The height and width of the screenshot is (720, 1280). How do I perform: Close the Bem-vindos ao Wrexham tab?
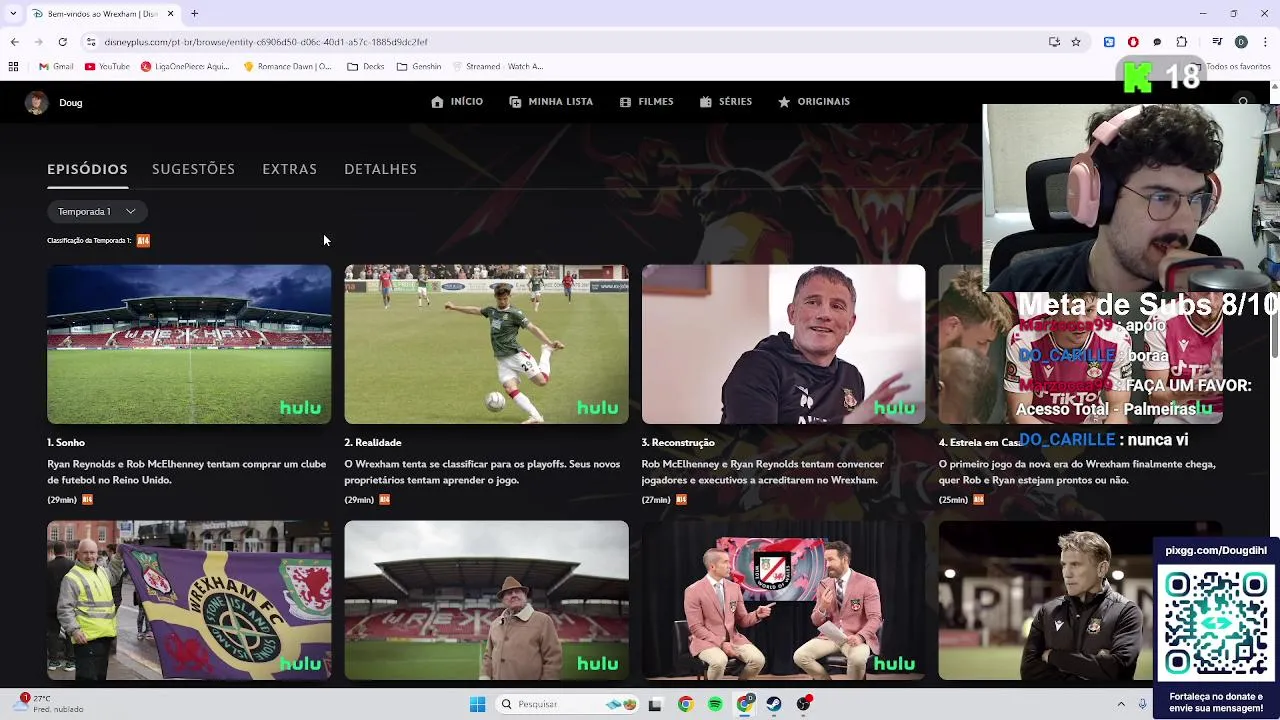(170, 14)
